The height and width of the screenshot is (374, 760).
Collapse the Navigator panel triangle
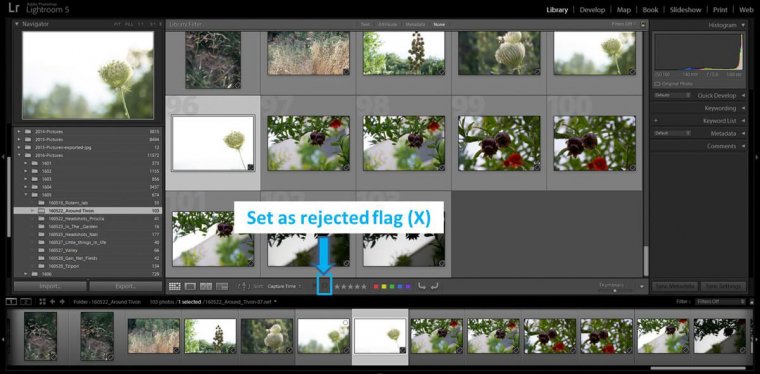pos(16,24)
